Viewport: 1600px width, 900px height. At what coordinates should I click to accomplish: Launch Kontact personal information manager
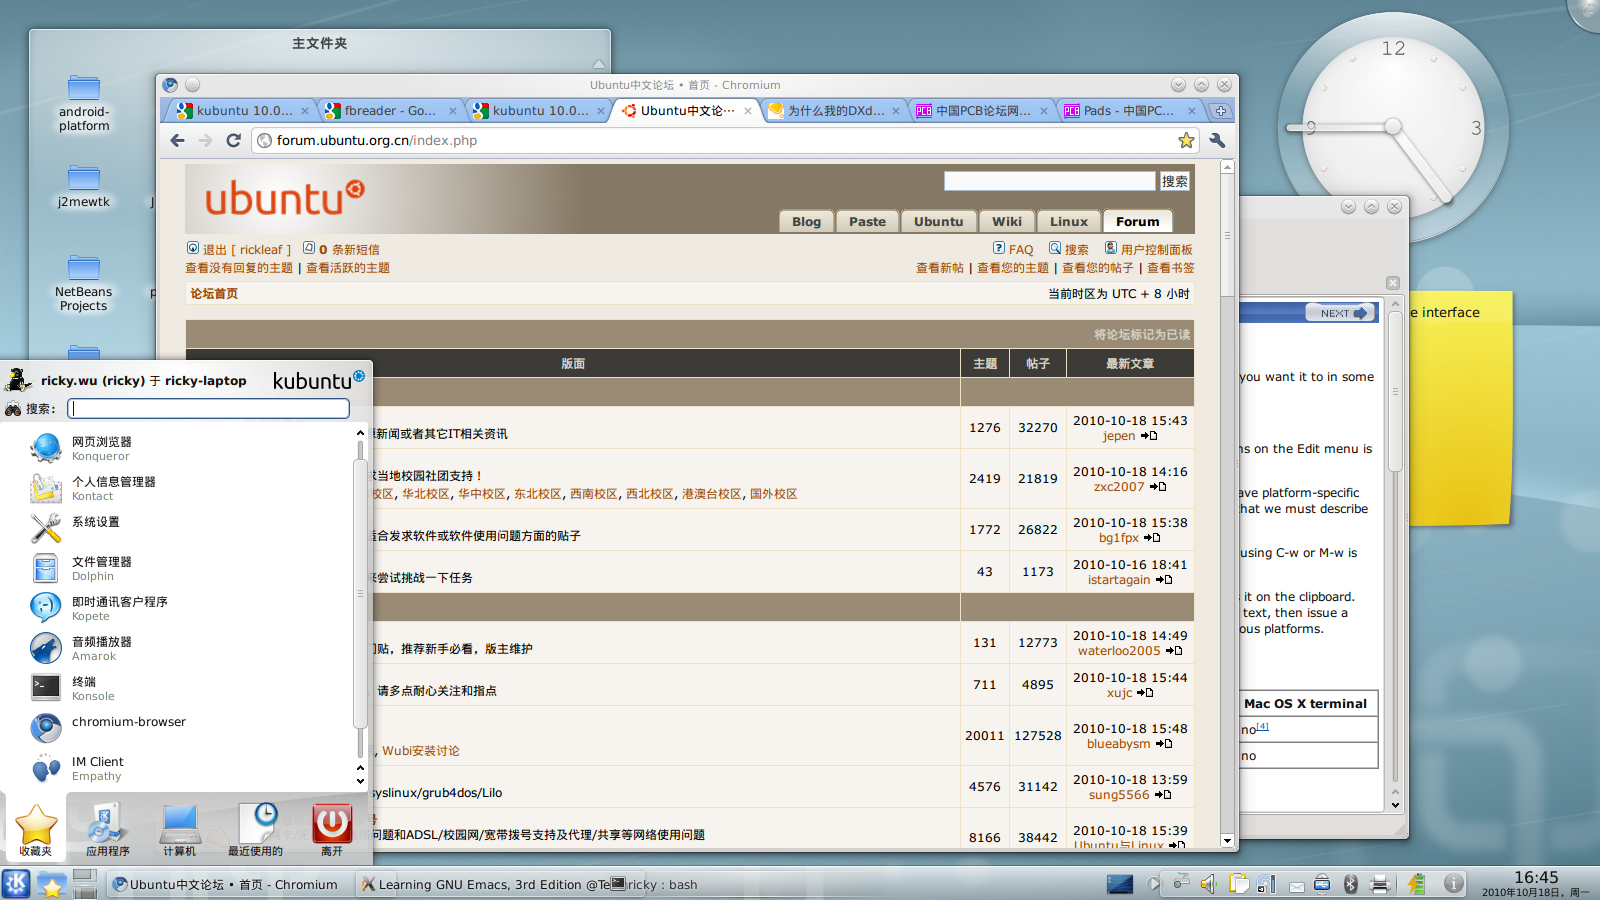click(45, 488)
